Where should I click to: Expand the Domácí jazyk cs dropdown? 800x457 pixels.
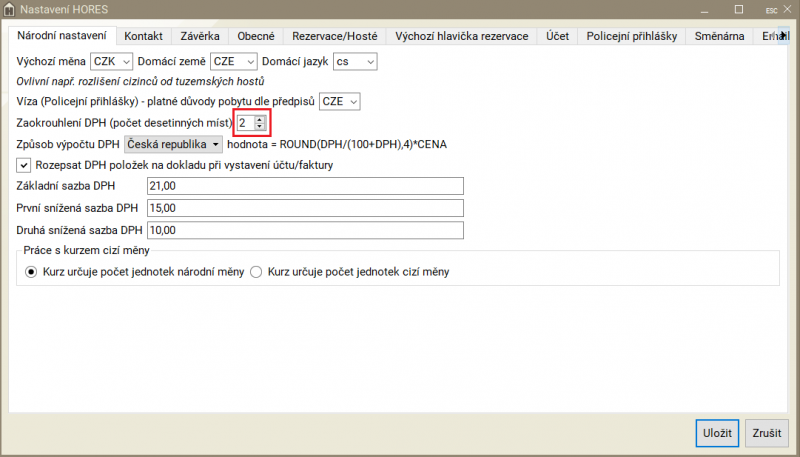pyautogui.click(x=355, y=62)
